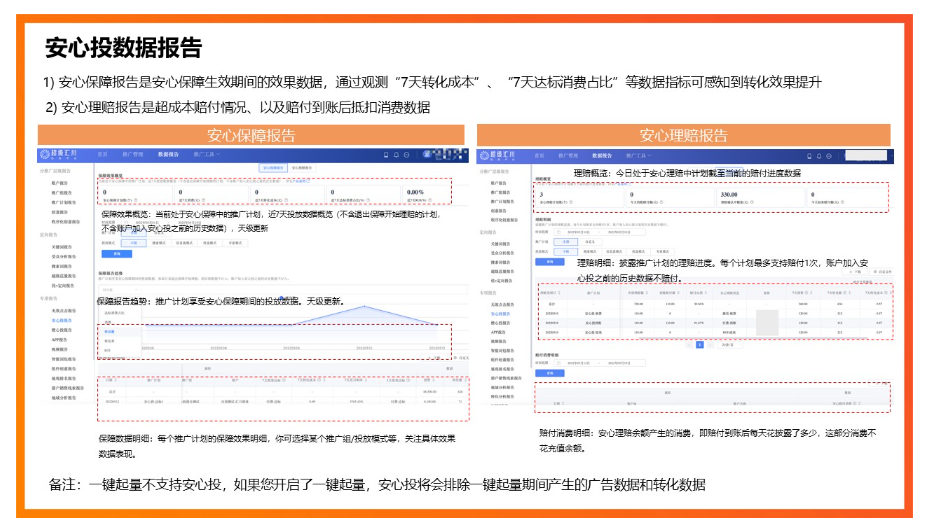Image resolution: width=940 pixels, height=527 pixels.
Task: Click the redacted account name box in the right screenshot header
Action: coord(866,155)
